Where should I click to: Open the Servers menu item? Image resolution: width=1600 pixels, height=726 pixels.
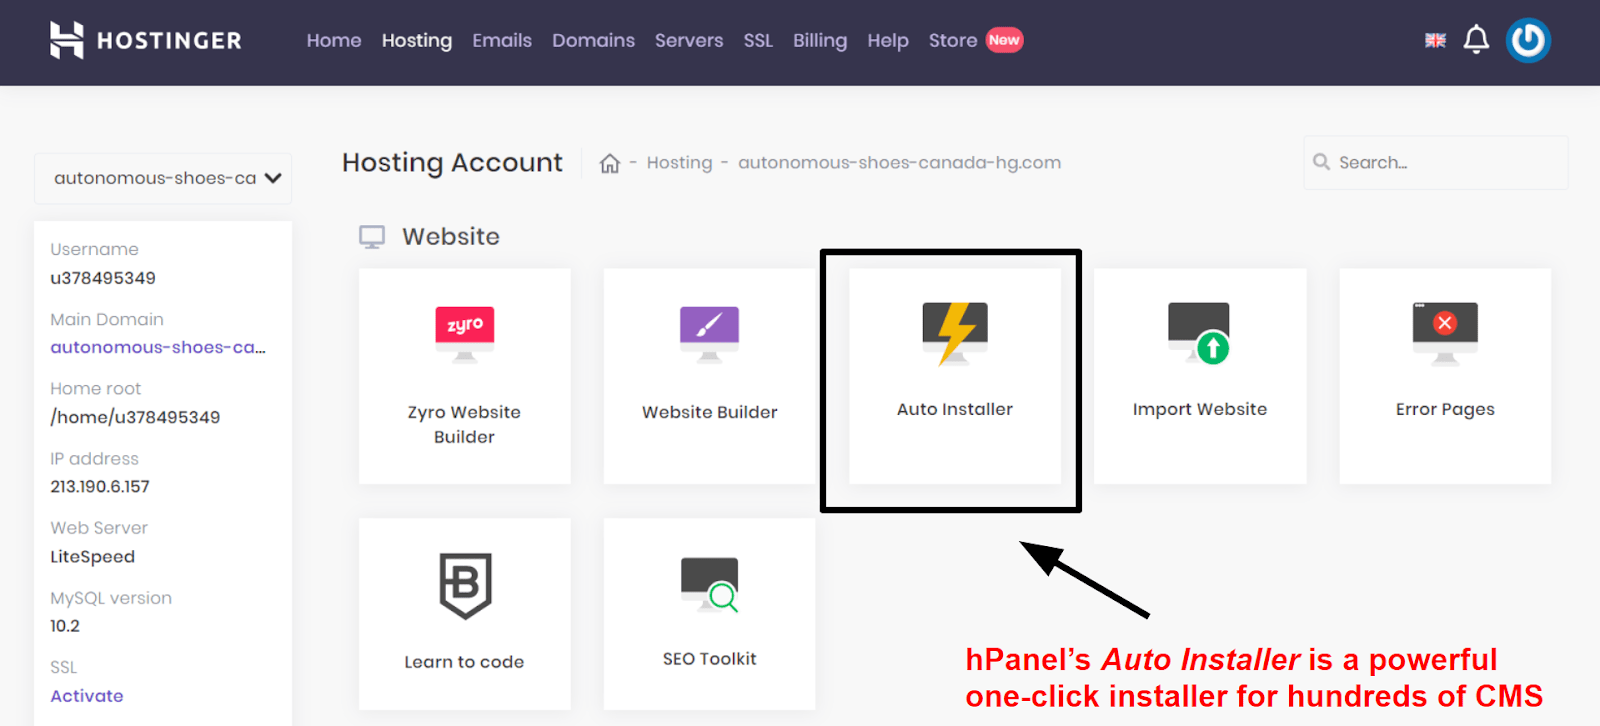click(689, 40)
